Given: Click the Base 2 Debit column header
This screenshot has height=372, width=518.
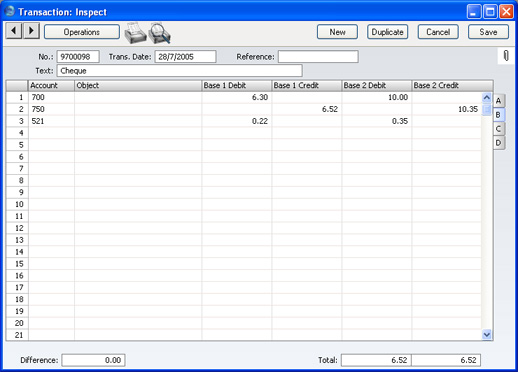Looking at the screenshot, I should point(377,85).
